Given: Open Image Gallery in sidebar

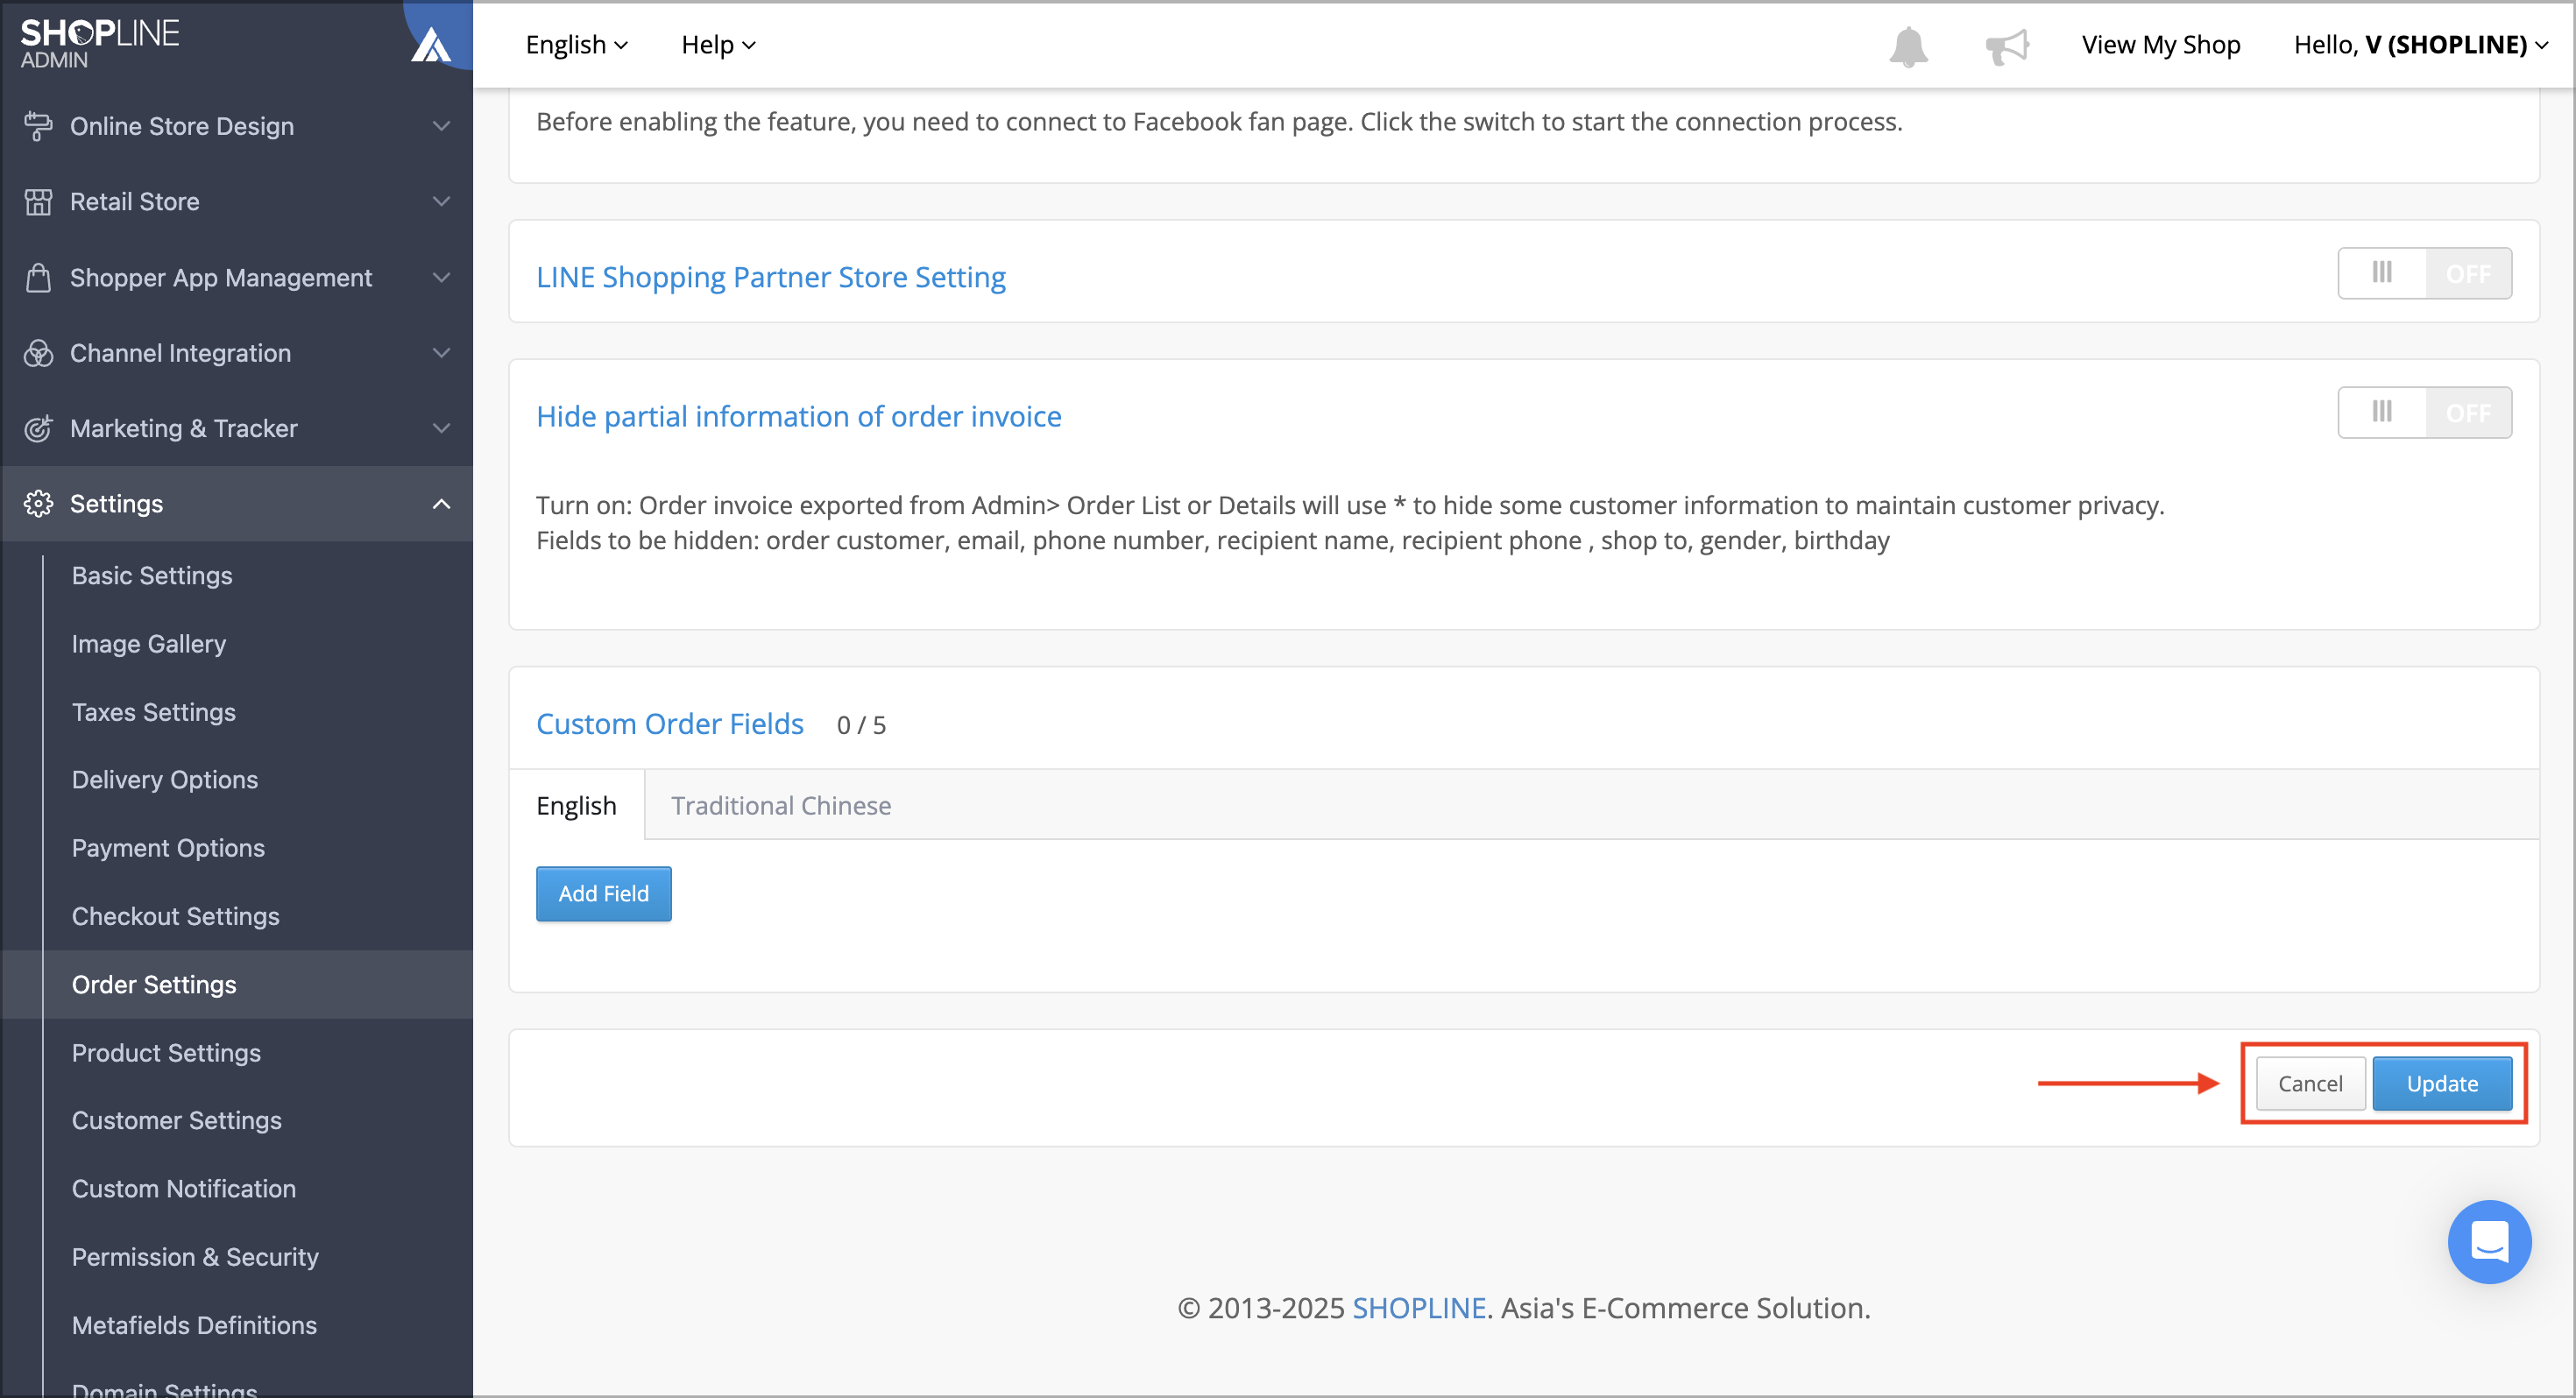Looking at the screenshot, I should click(x=148, y=644).
